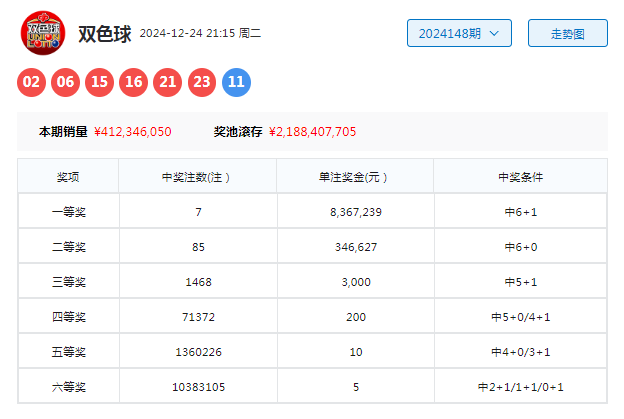The width and height of the screenshot is (624, 419).
Task: Click the 一等奖 row label
Action: 68,212
